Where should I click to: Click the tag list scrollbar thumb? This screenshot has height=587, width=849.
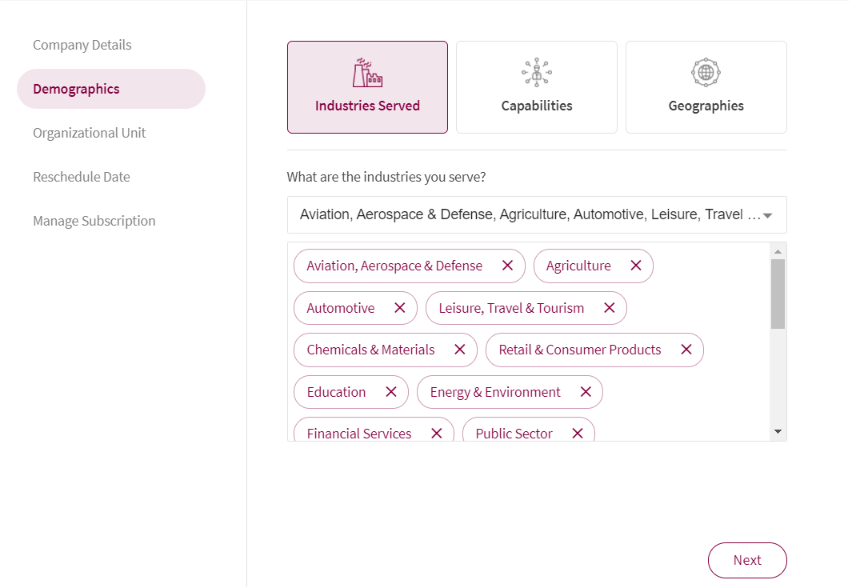tap(778, 294)
